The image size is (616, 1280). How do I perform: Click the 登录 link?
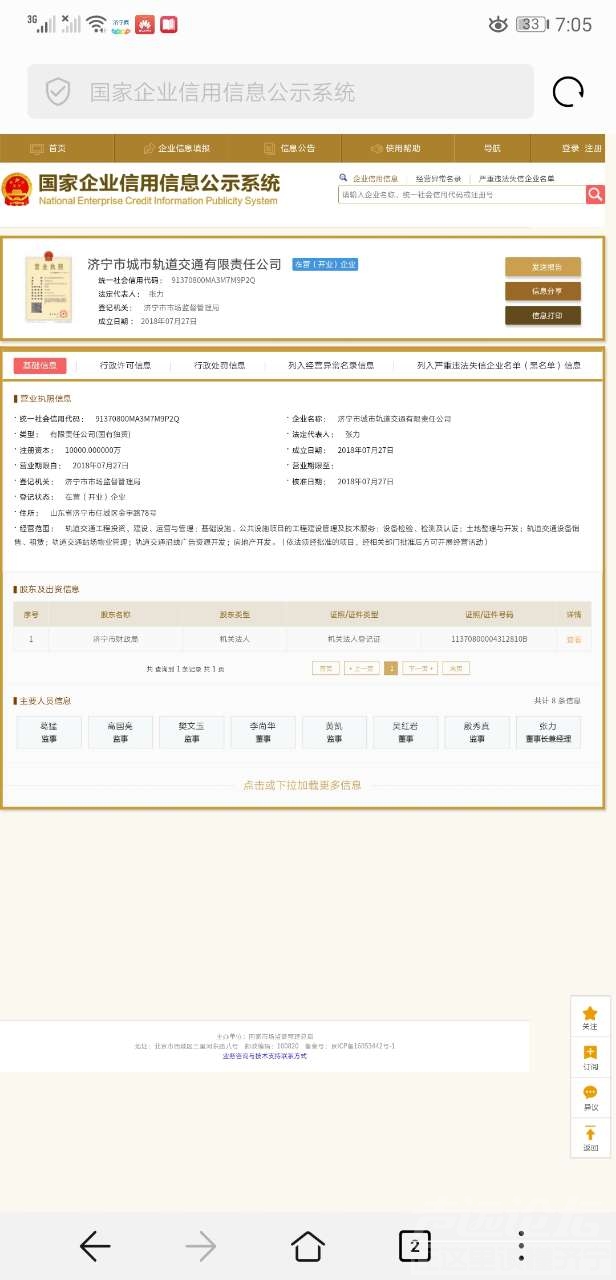(x=570, y=148)
